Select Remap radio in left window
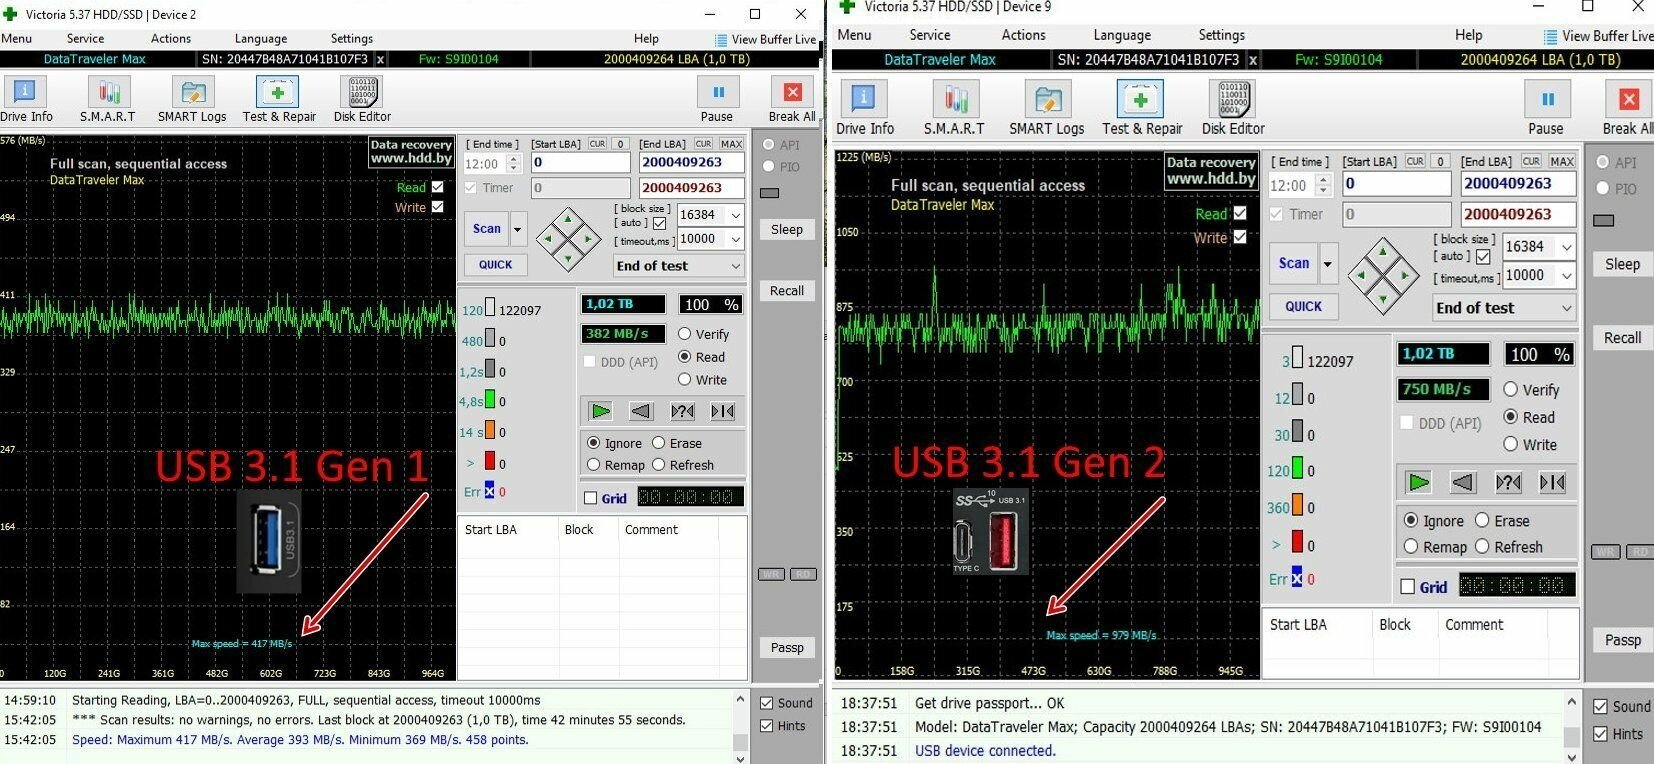 pyautogui.click(x=594, y=465)
